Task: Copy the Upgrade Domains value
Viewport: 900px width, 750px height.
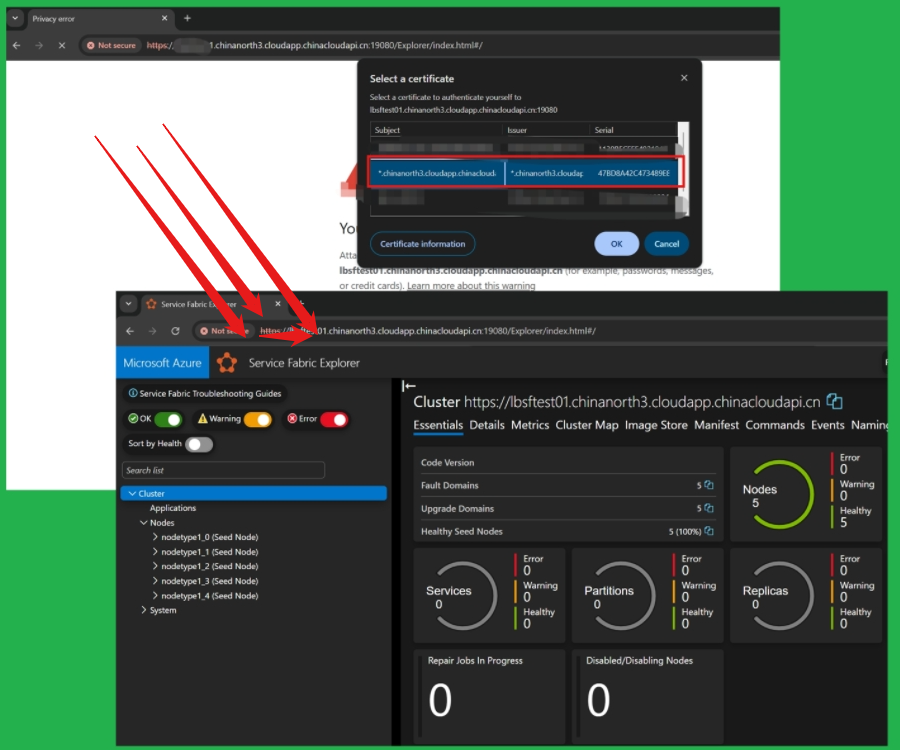Action: point(709,508)
